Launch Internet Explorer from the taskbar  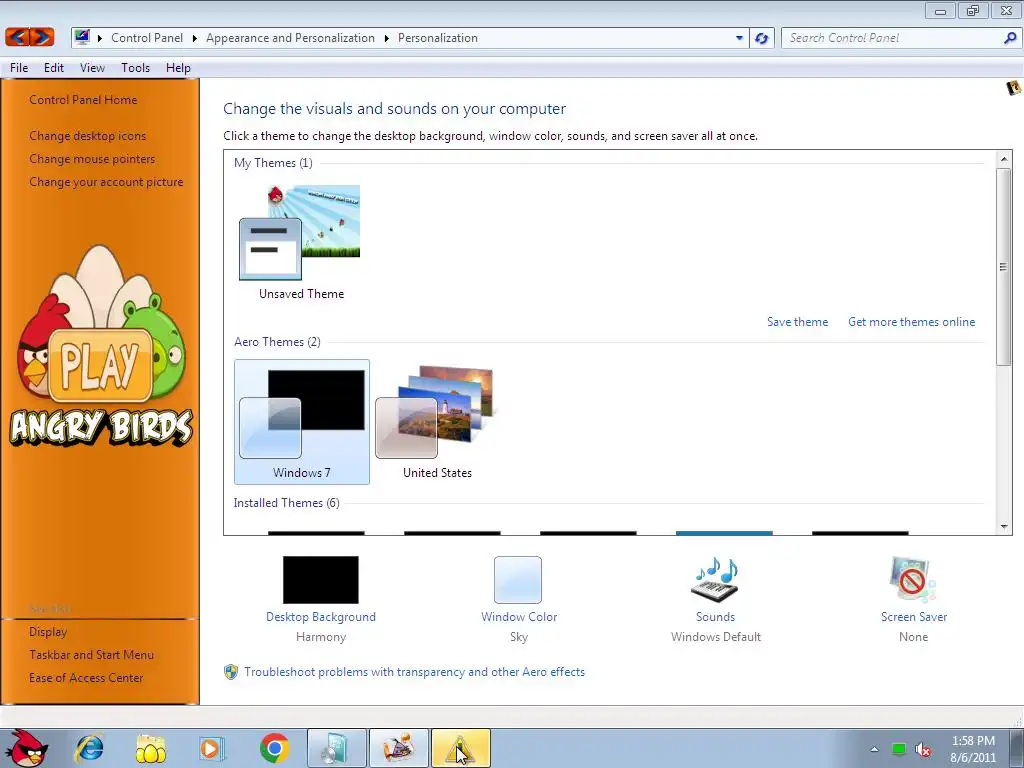tap(89, 748)
